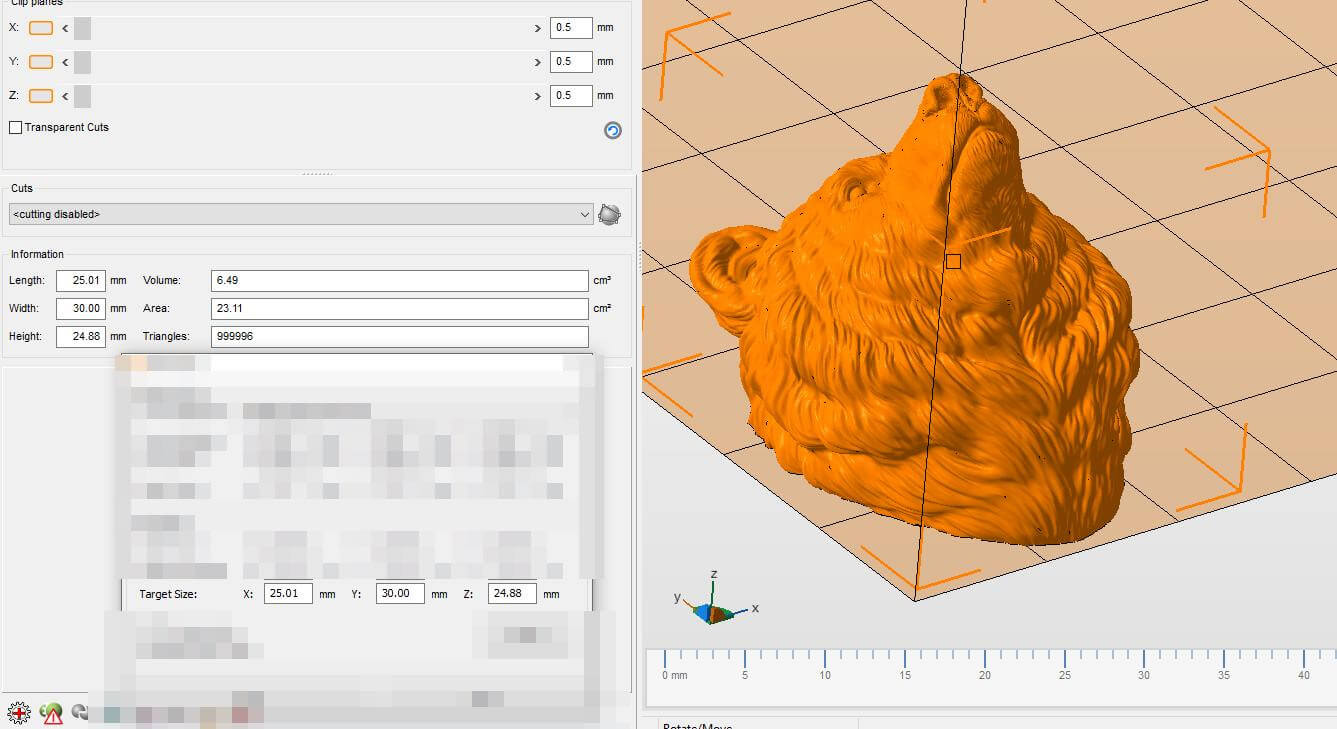Reset clip planes with blue circular arrow

(x=613, y=131)
